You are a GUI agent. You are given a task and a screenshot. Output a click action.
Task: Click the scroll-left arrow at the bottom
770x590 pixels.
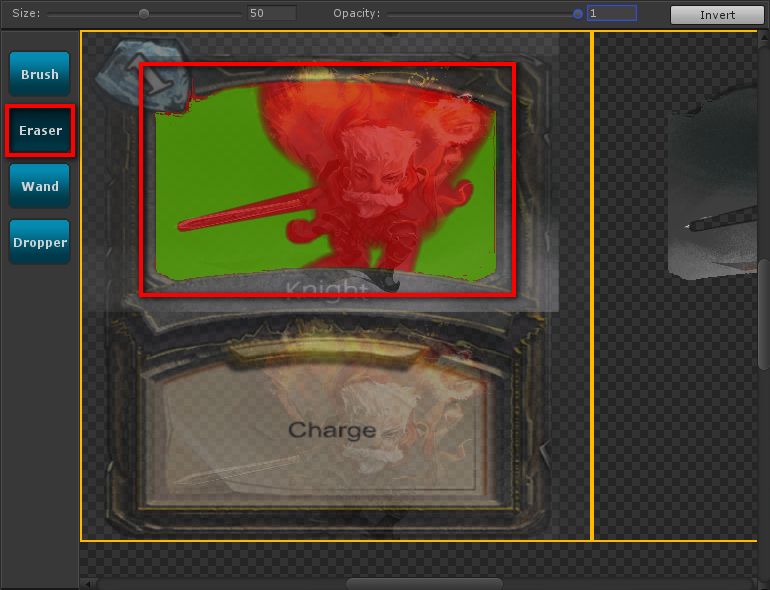87,584
